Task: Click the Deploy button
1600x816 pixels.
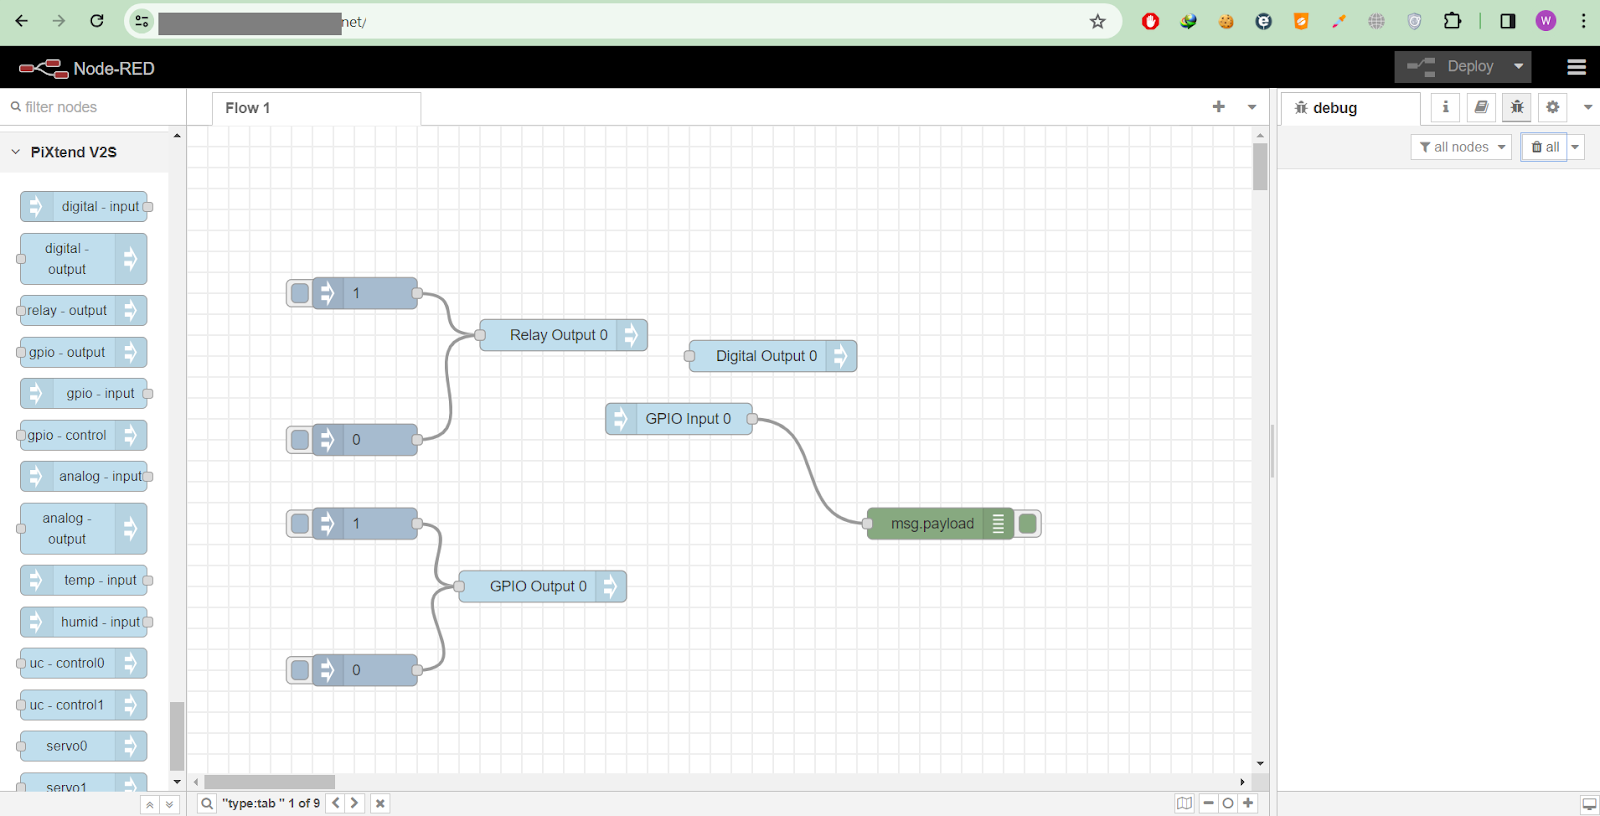Action: coord(1450,67)
